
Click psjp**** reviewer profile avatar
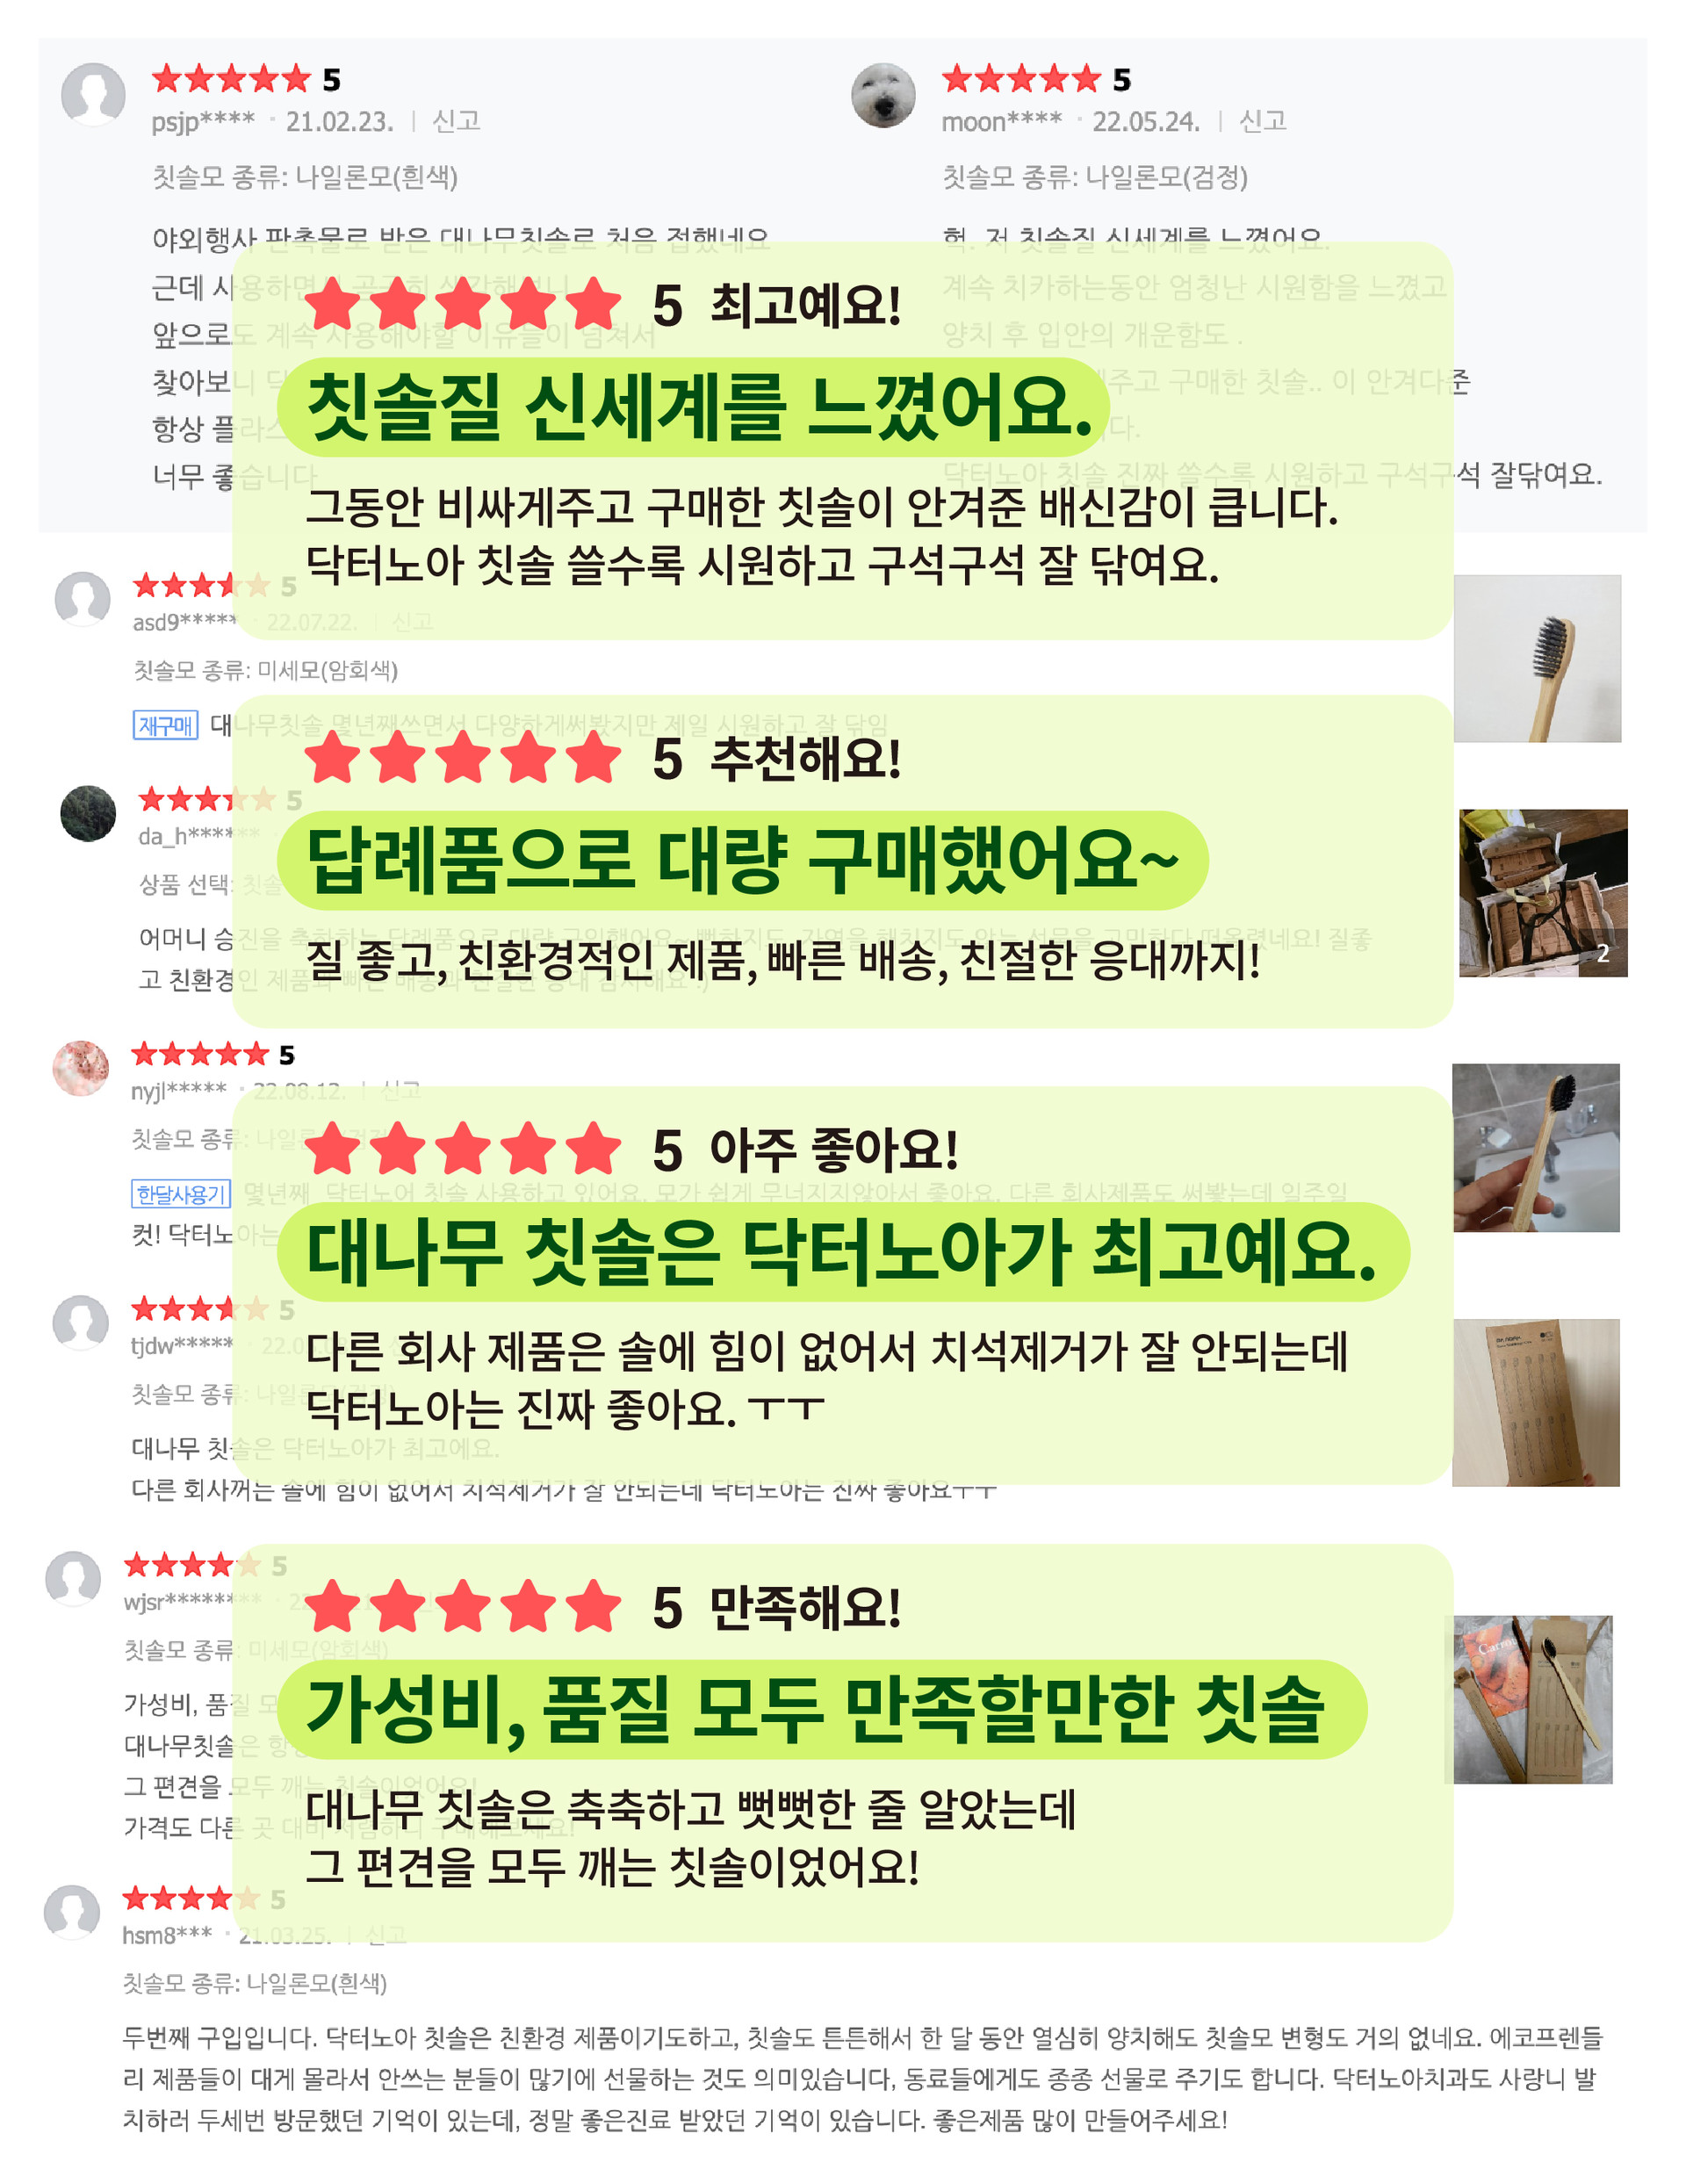pos(93,95)
